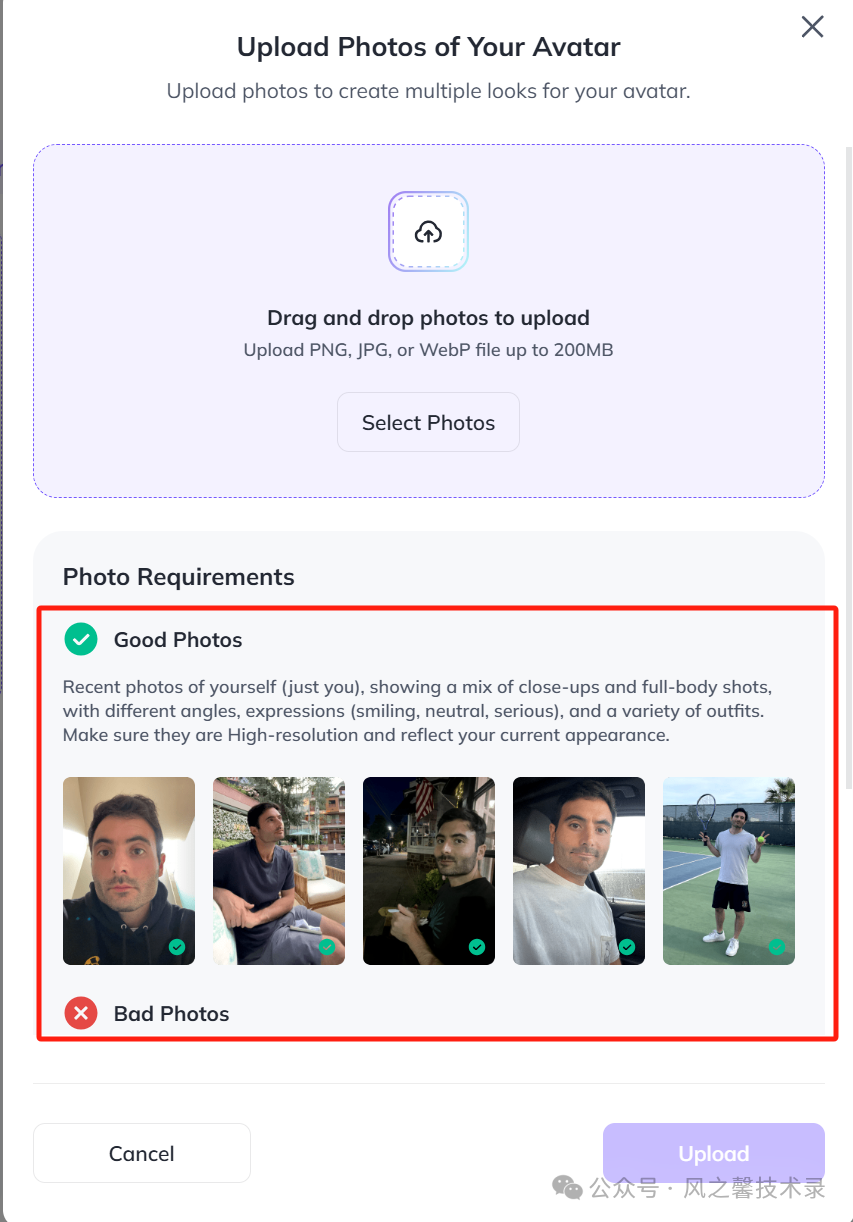Click checkmark badge on car selfie

[x=627, y=947]
